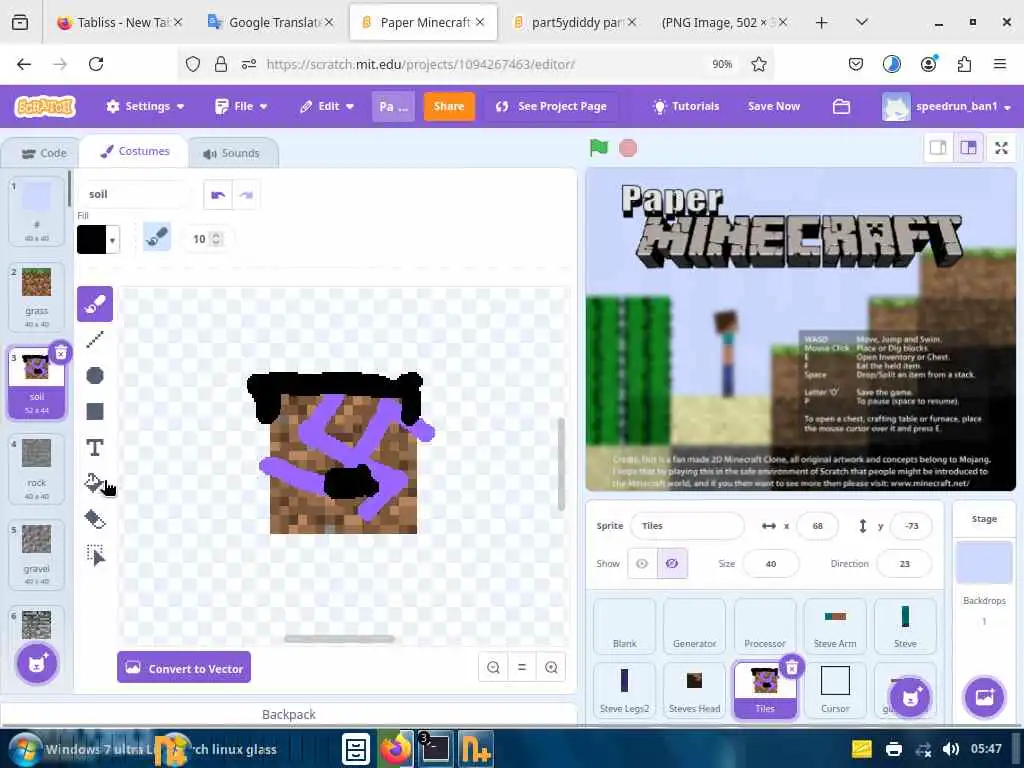
Task: Zoom in the costume canvas
Action: [x=551, y=667]
